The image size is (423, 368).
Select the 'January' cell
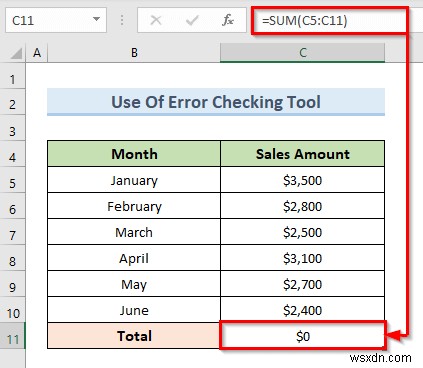coord(134,180)
